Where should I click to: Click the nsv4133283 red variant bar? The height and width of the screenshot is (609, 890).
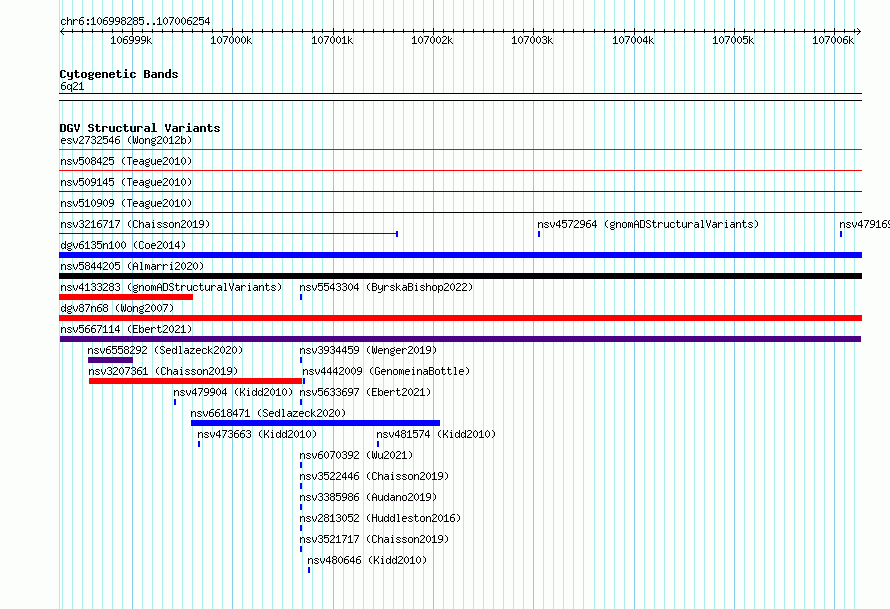point(126,297)
